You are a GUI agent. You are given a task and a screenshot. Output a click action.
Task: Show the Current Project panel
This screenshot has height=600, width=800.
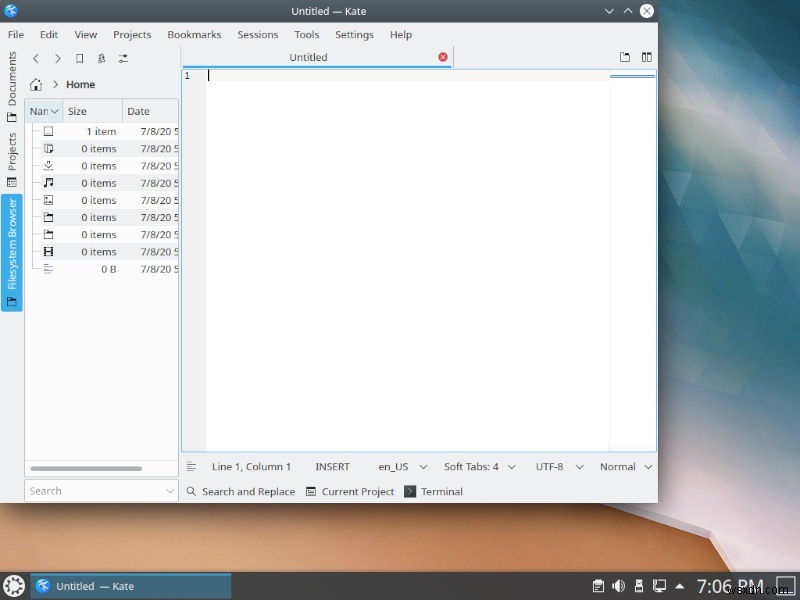pyautogui.click(x=350, y=491)
